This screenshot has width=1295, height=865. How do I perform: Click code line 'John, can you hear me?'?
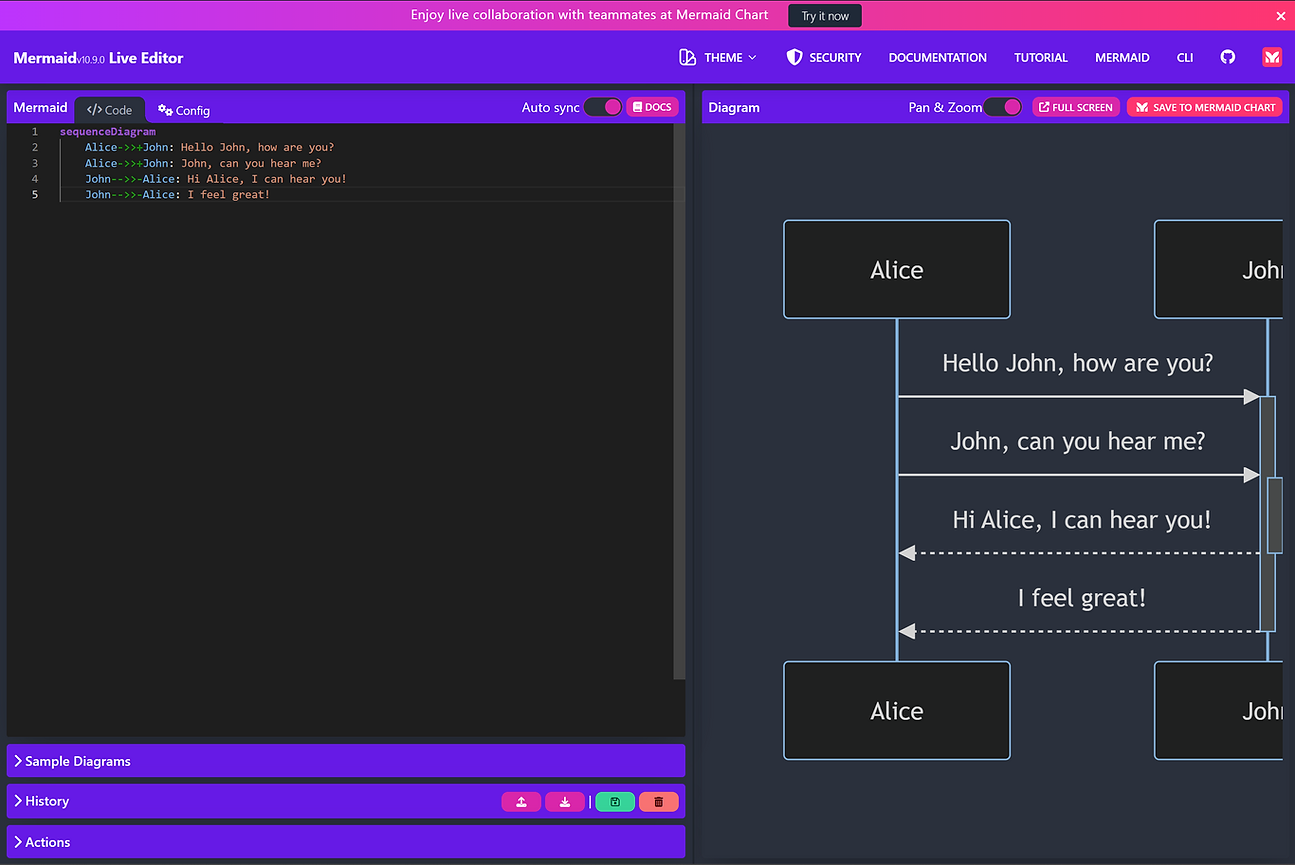203,163
